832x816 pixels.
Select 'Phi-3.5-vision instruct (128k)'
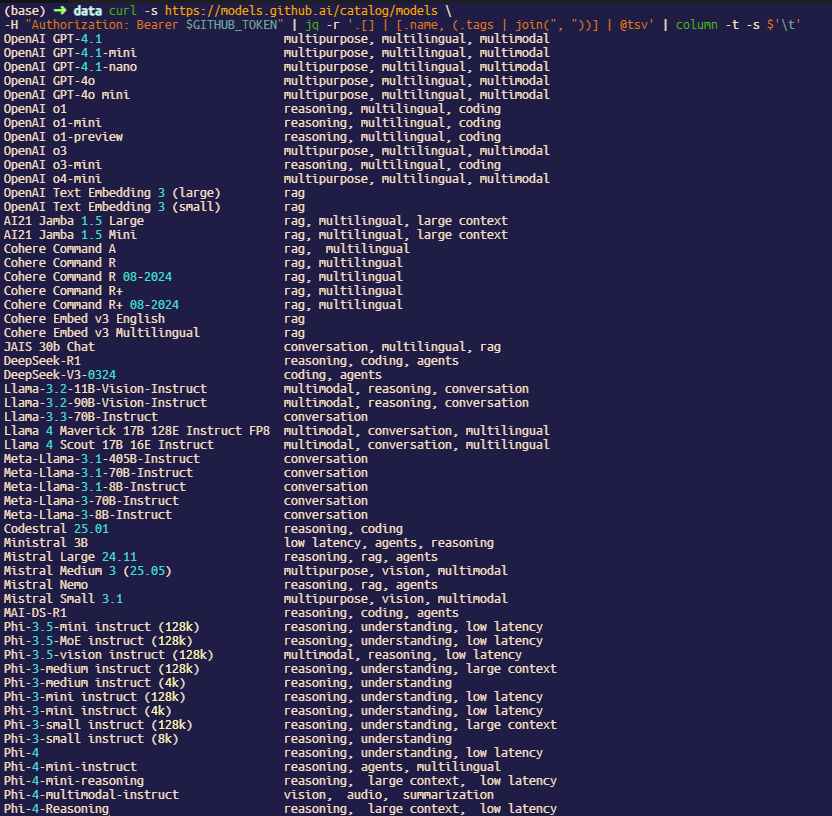tap(109, 655)
